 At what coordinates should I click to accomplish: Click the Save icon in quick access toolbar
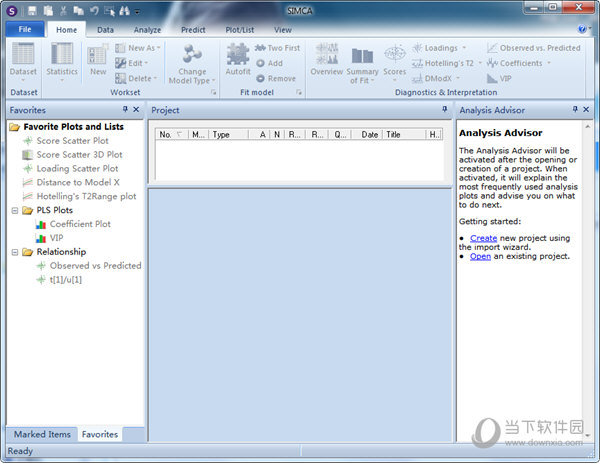coord(32,11)
